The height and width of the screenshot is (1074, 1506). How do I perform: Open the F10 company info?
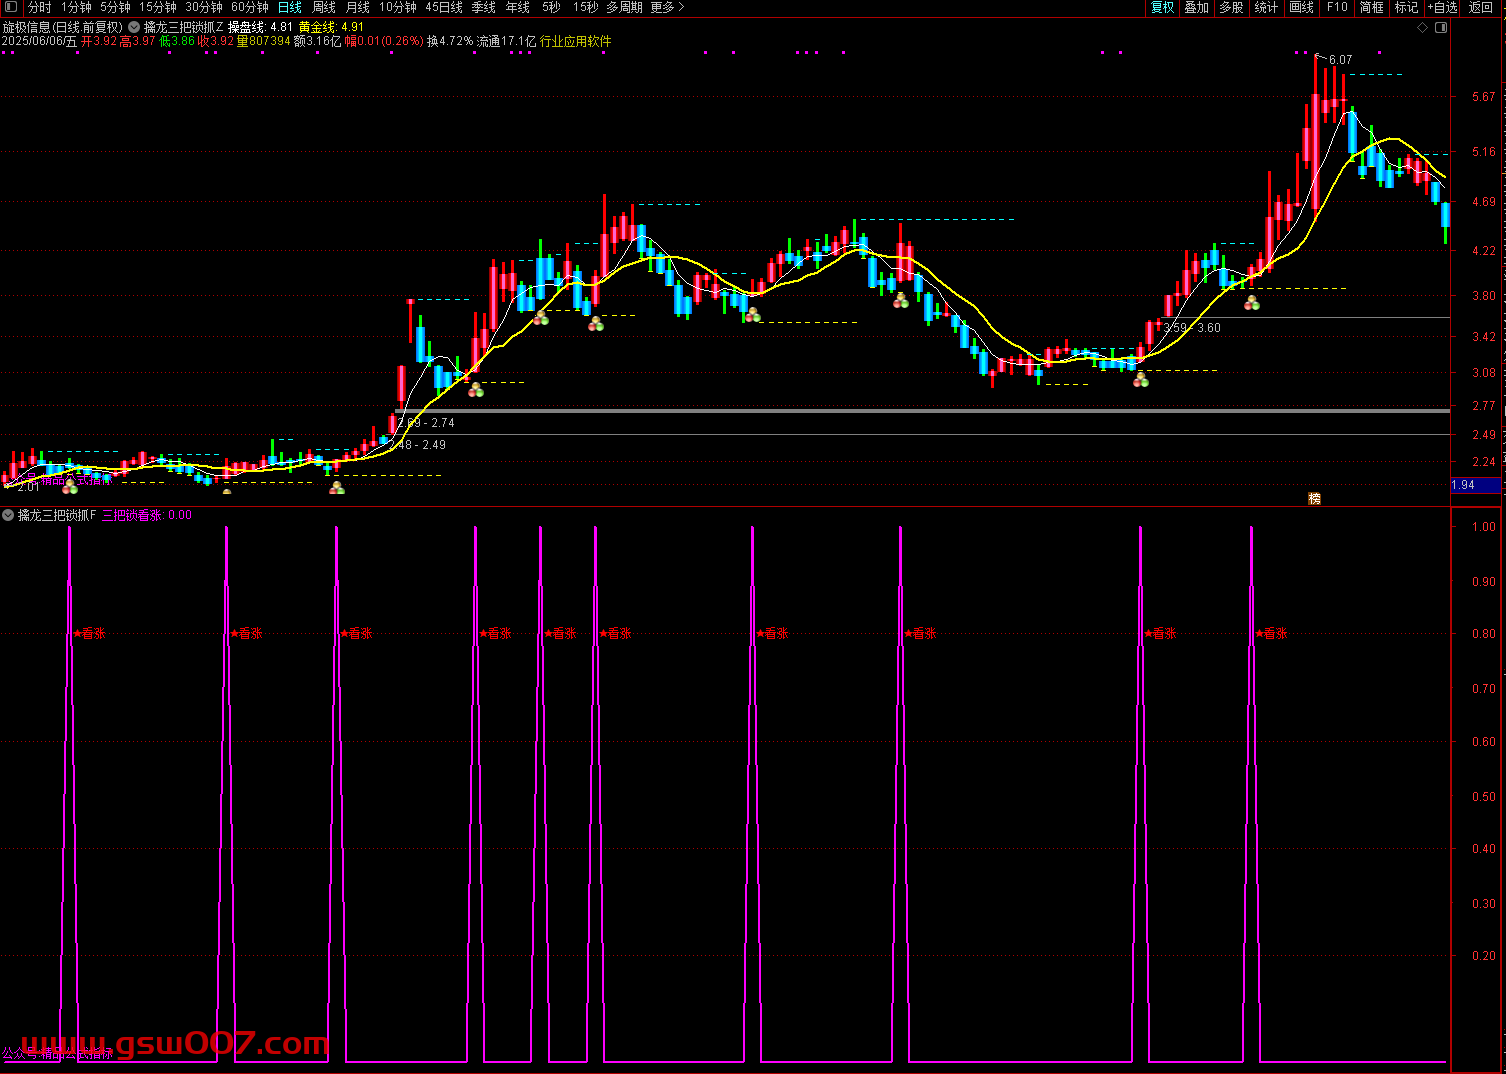[x=1337, y=7]
